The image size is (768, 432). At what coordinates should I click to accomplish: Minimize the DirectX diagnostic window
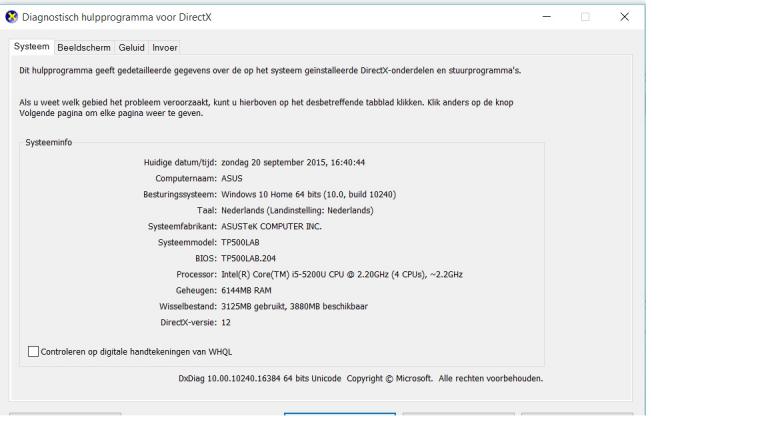547,17
